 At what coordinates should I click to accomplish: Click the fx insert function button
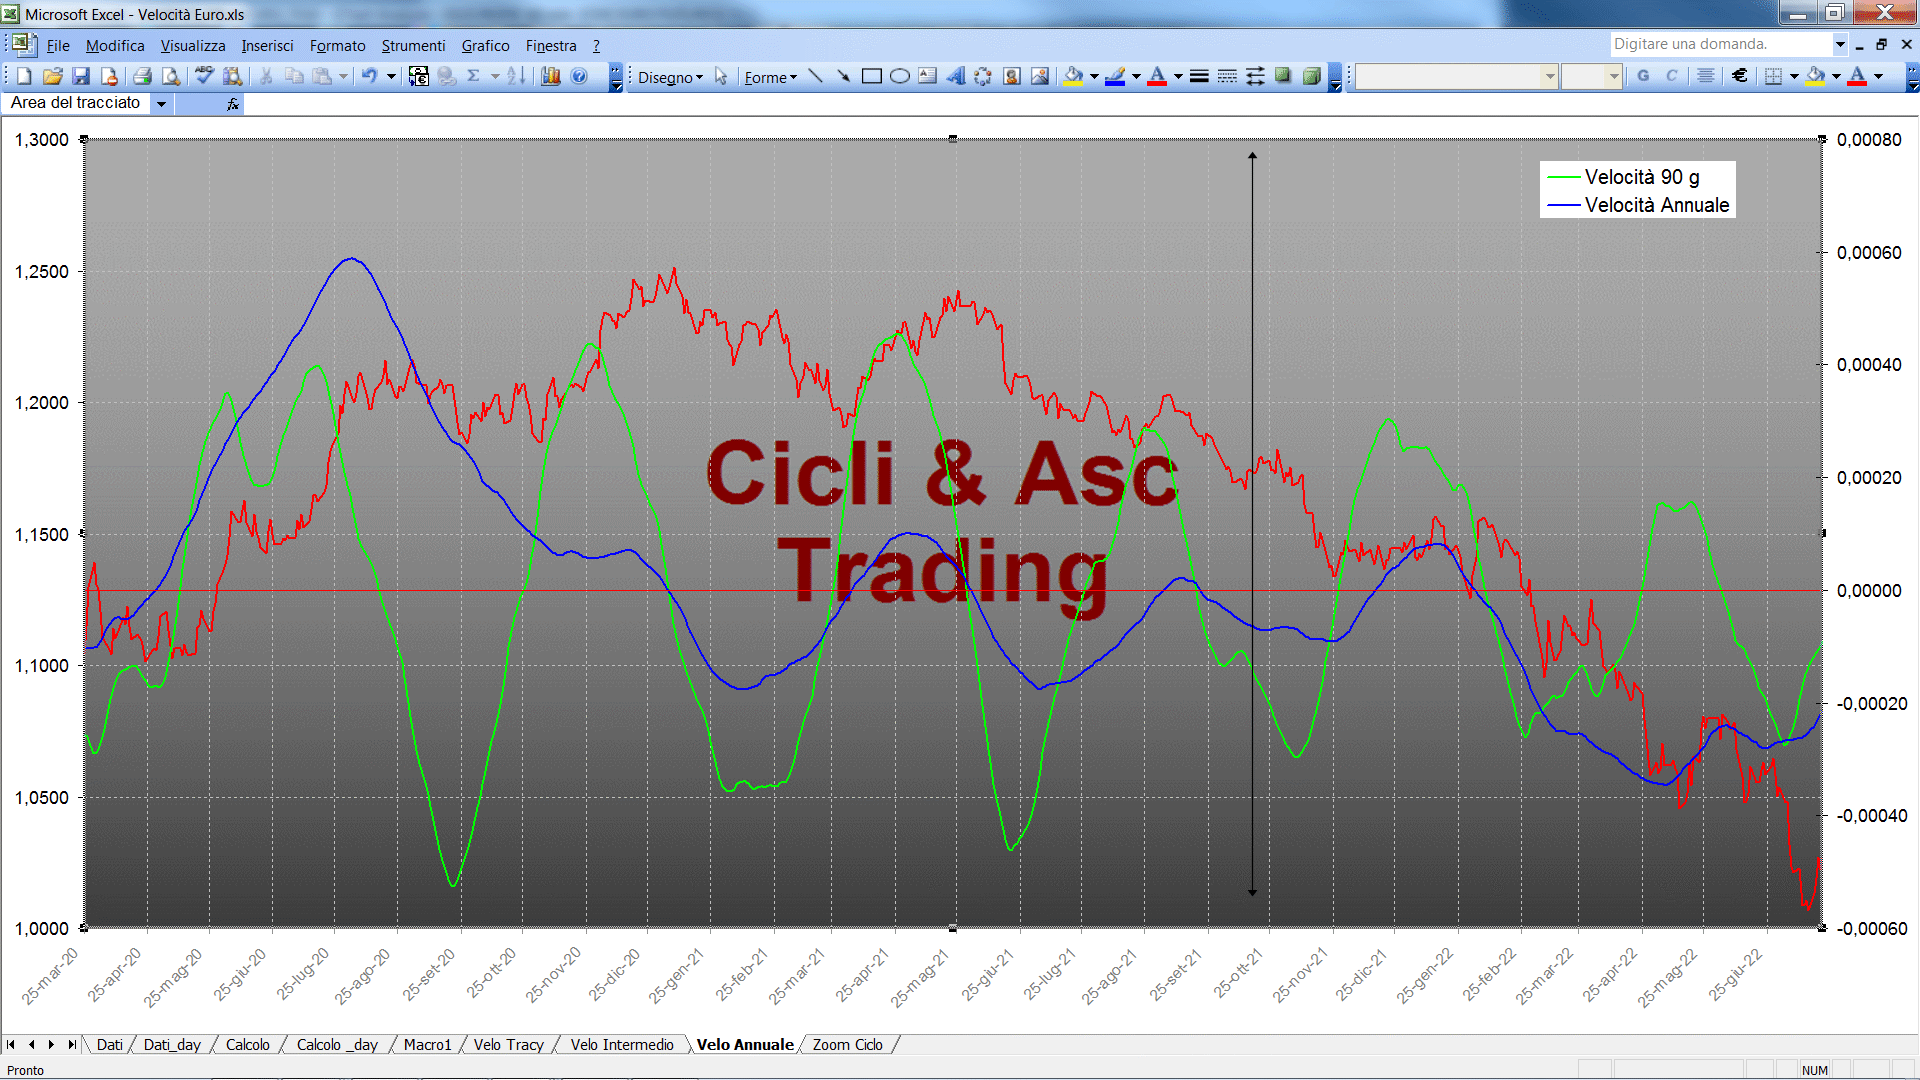coord(233,103)
